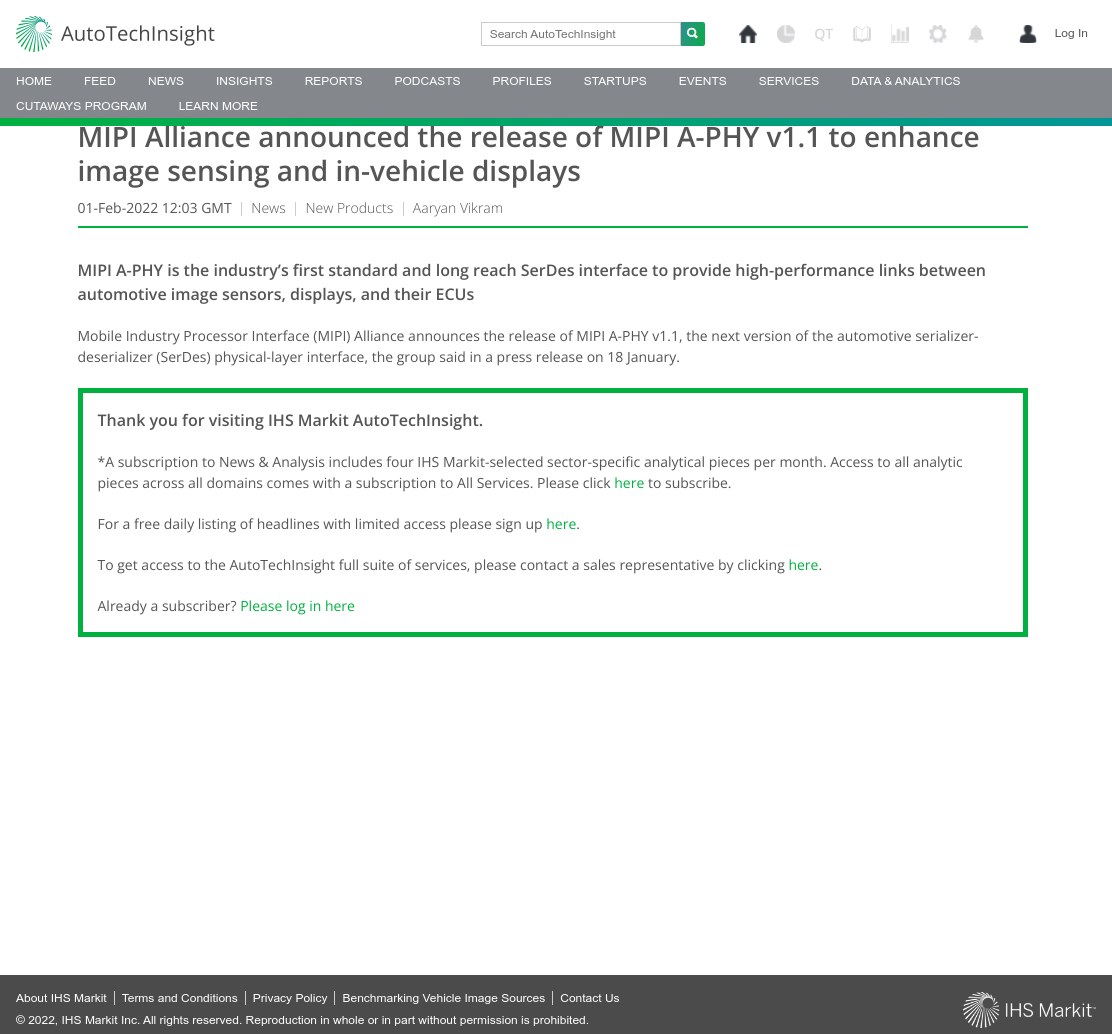The height and width of the screenshot is (1034, 1112).
Task: Open the INSIGHTS menu item
Action: (244, 81)
